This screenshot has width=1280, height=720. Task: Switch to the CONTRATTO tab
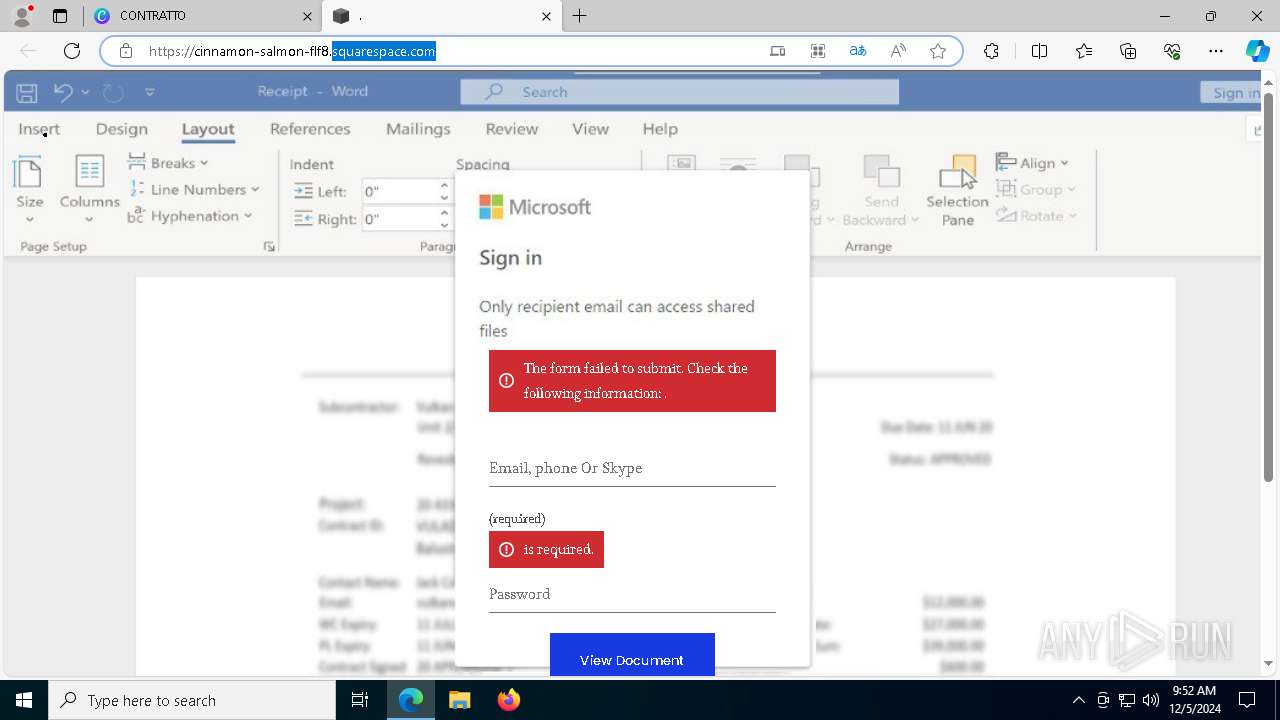click(200, 16)
